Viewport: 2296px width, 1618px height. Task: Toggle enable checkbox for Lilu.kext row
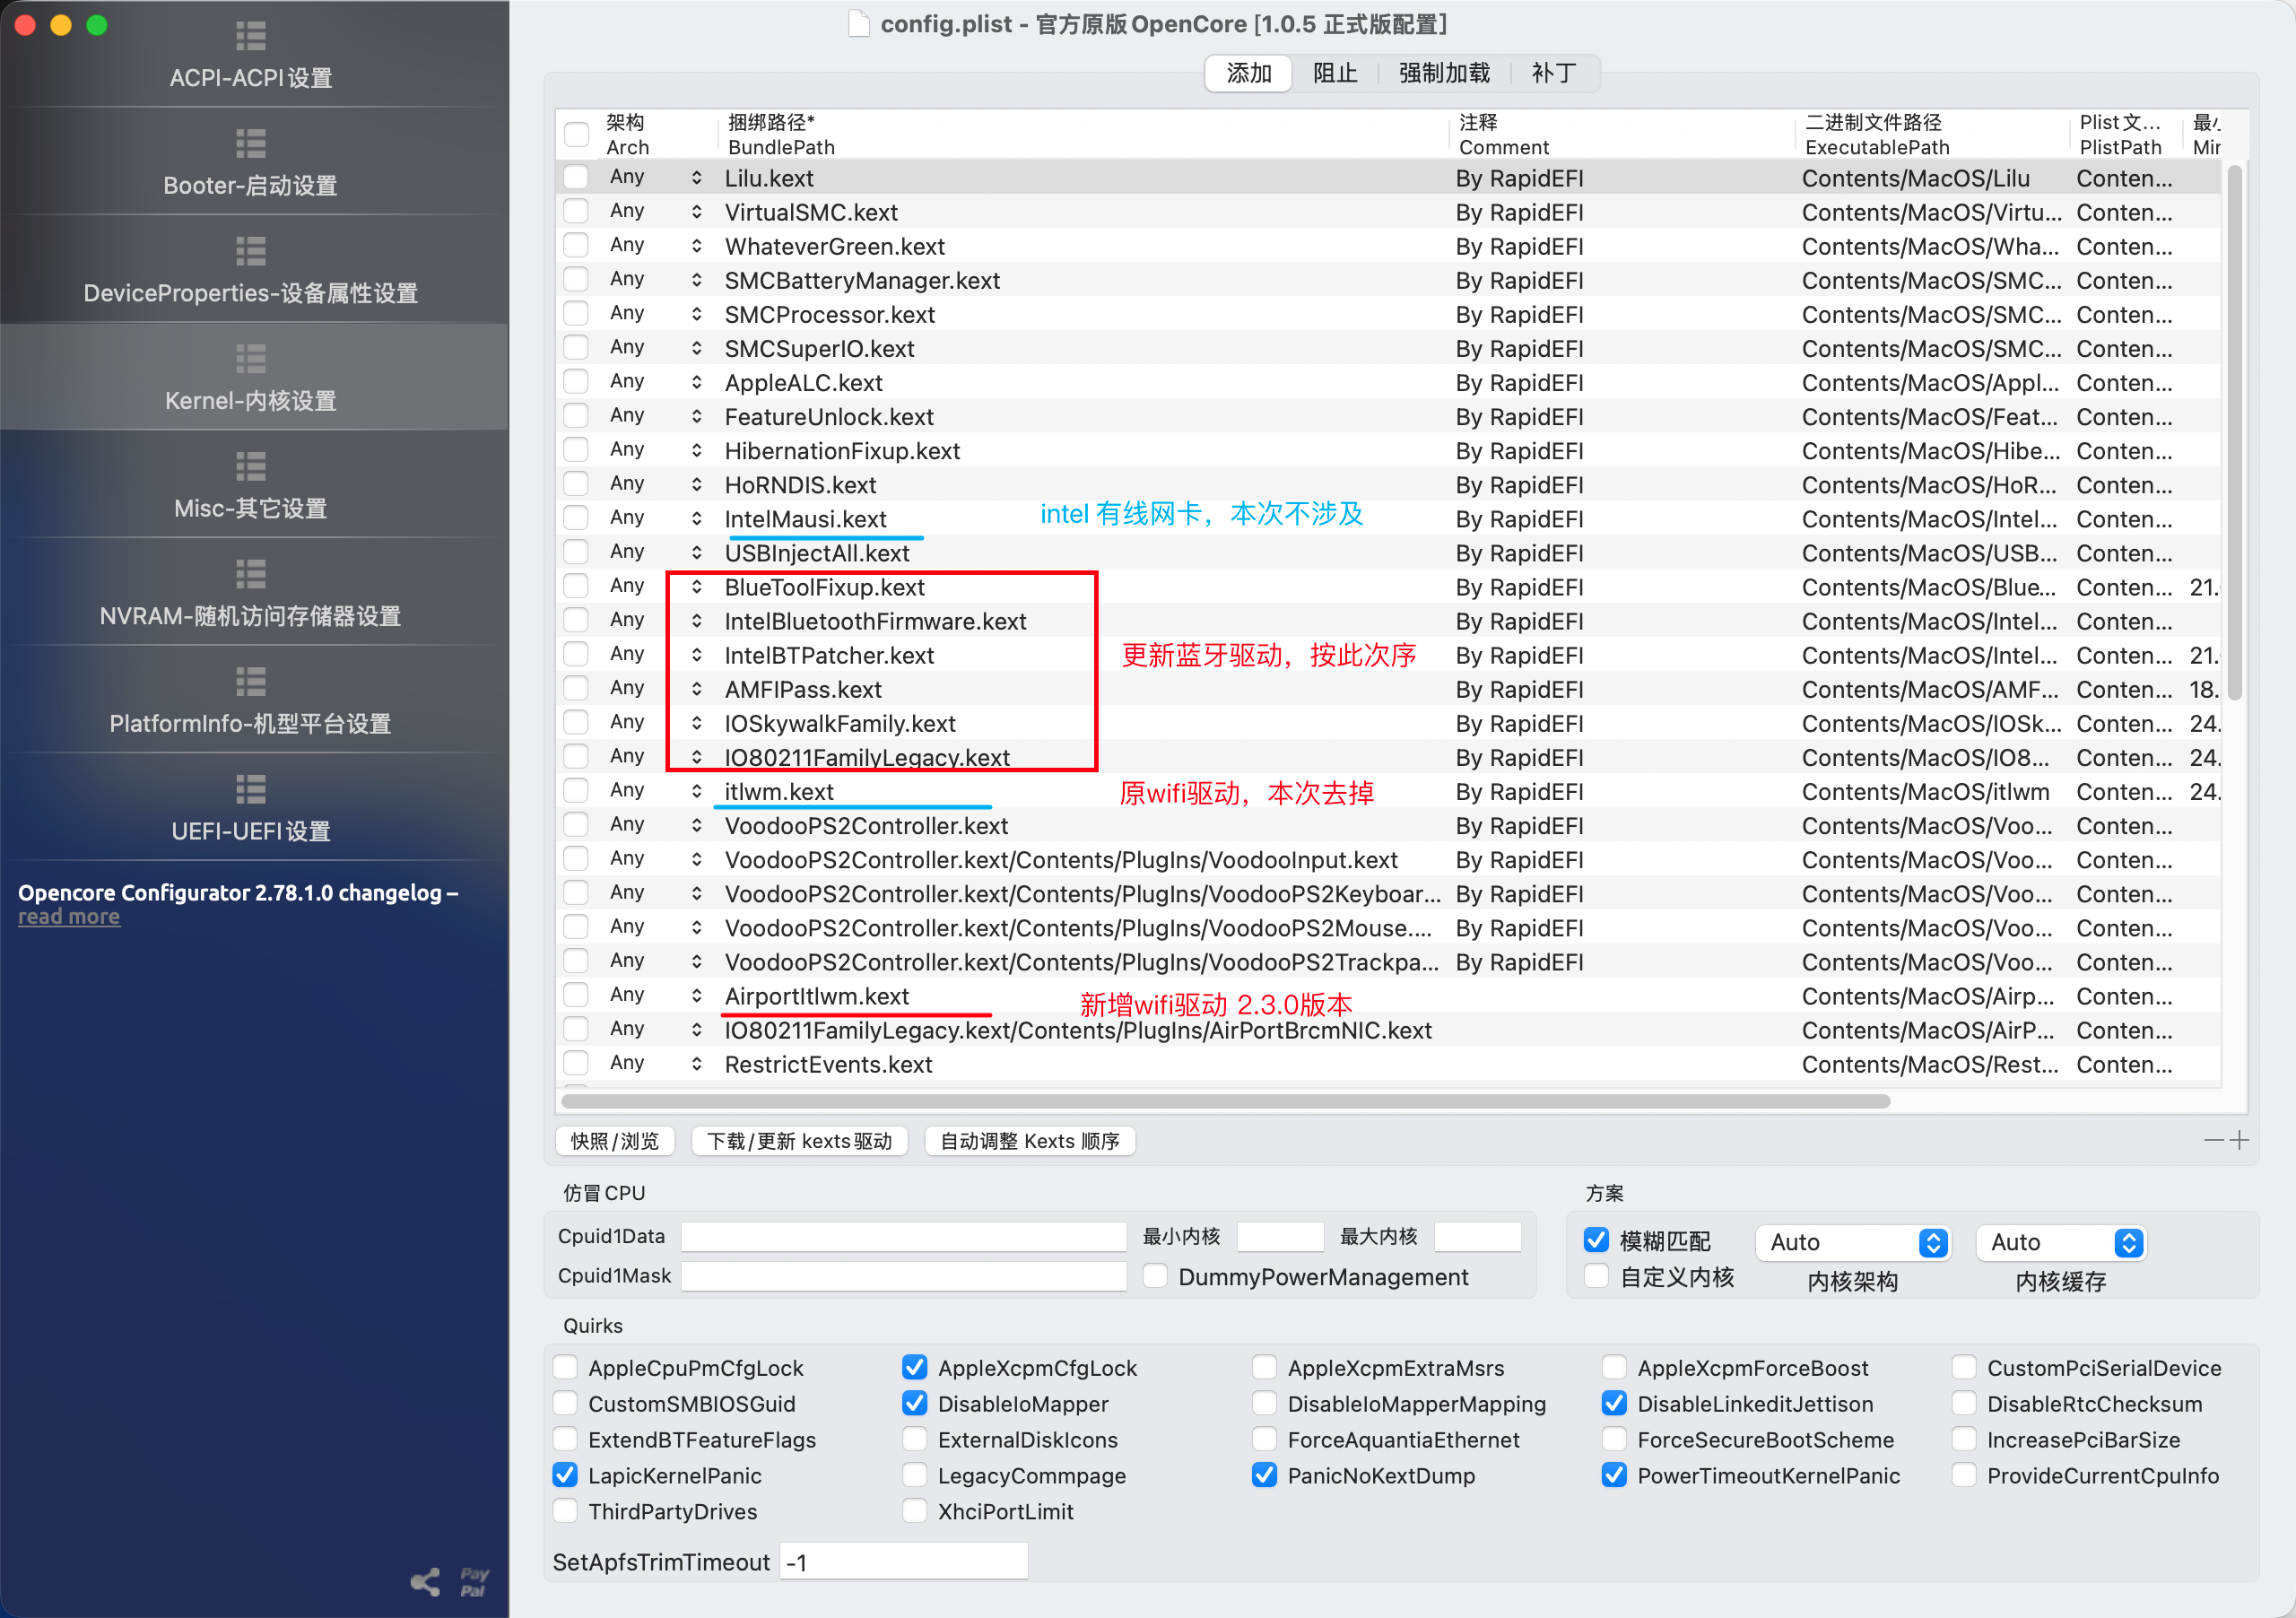tap(575, 178)
